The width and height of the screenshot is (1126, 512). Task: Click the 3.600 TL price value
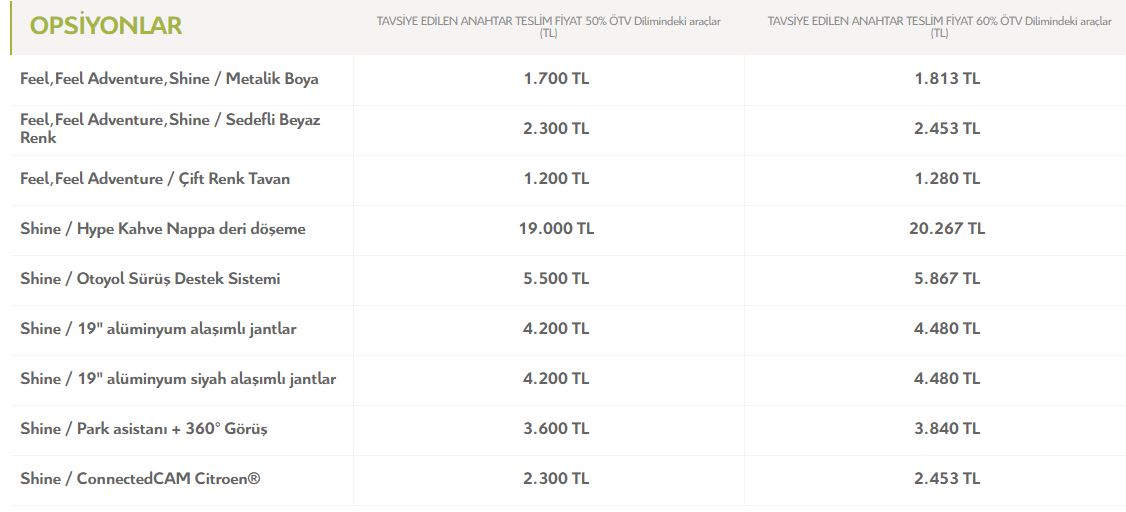[x=557, y=429]
